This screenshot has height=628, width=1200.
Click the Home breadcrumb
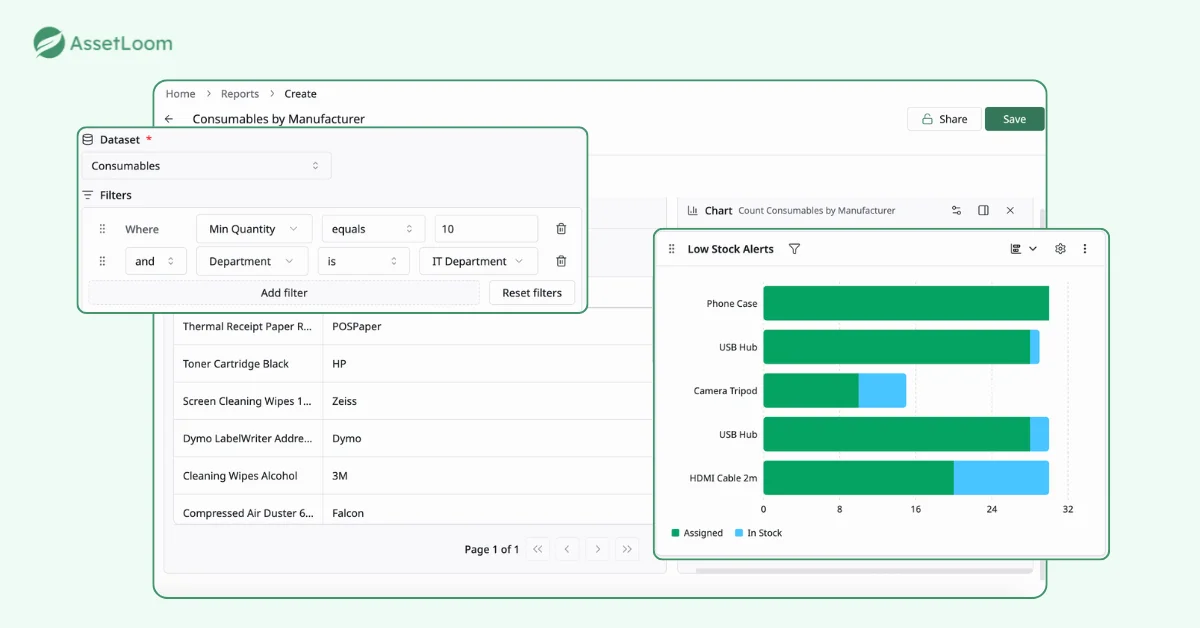pos(181,94)
